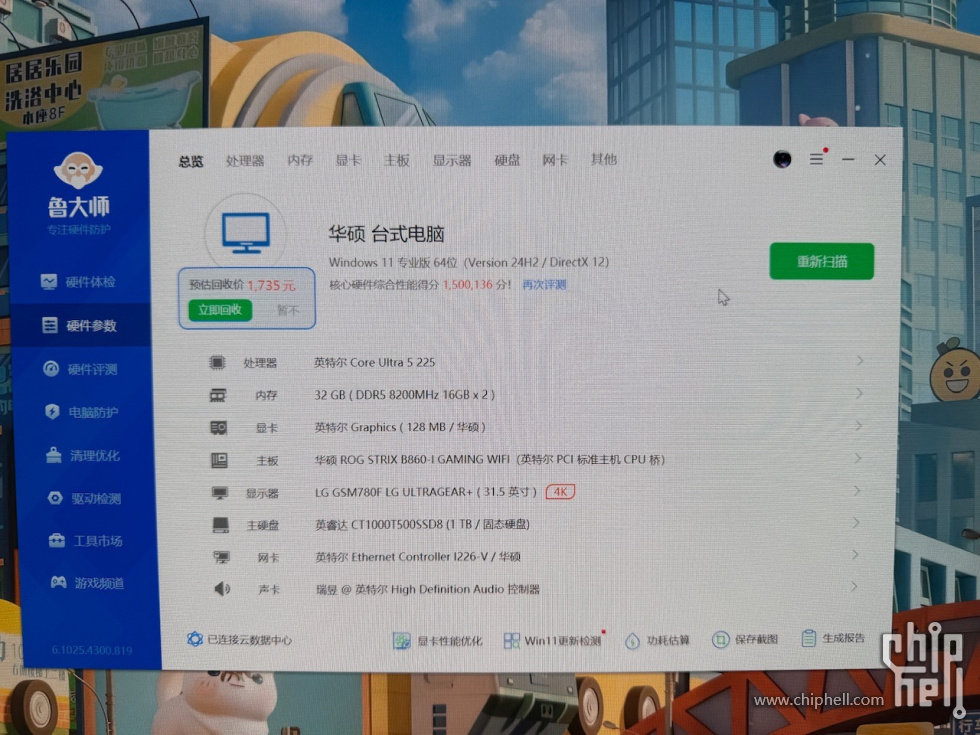Click the 显示器 monitor row icon
The width and height of the screenshot is (980, 735).
coord(219,493)
